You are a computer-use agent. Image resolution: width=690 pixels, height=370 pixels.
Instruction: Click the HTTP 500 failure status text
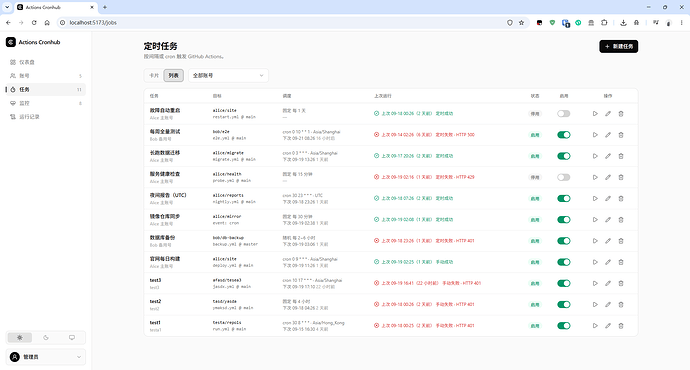465,135
